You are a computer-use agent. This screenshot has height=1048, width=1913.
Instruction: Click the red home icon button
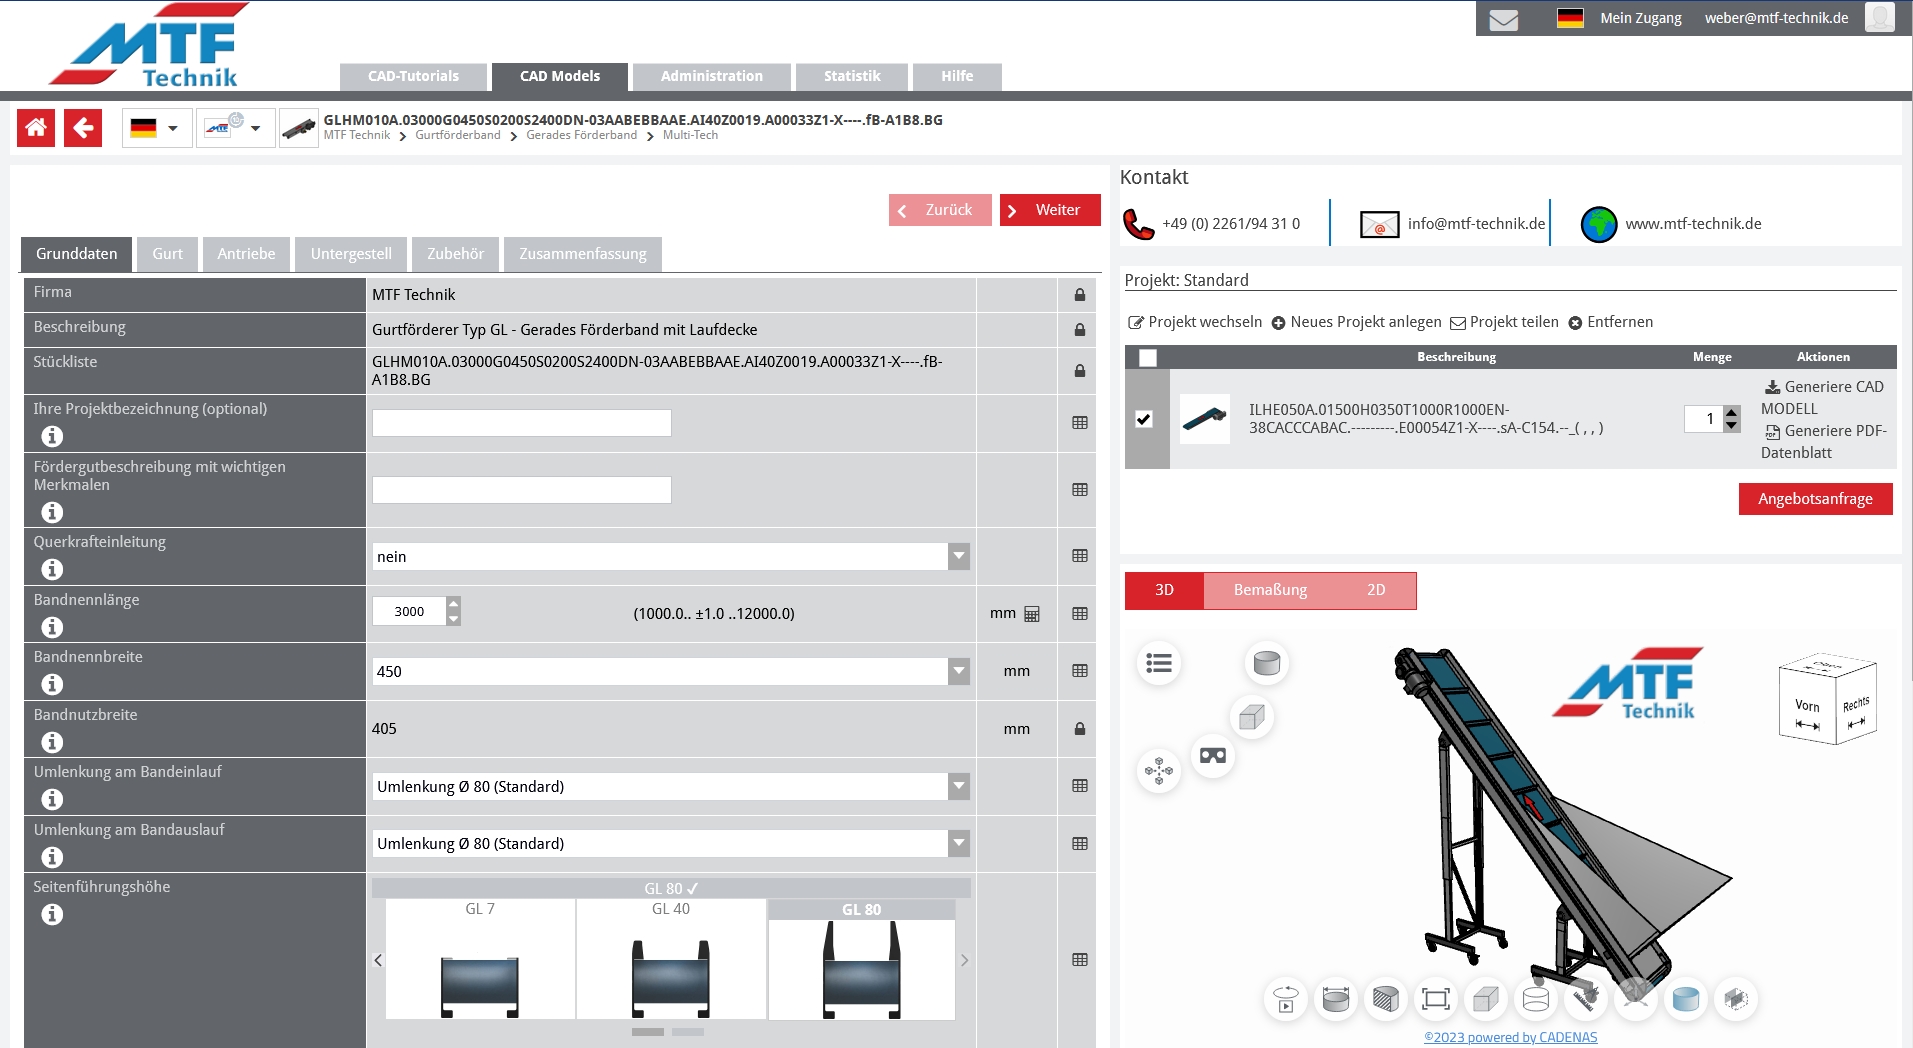pyautogui.click(x=36, y=128)
